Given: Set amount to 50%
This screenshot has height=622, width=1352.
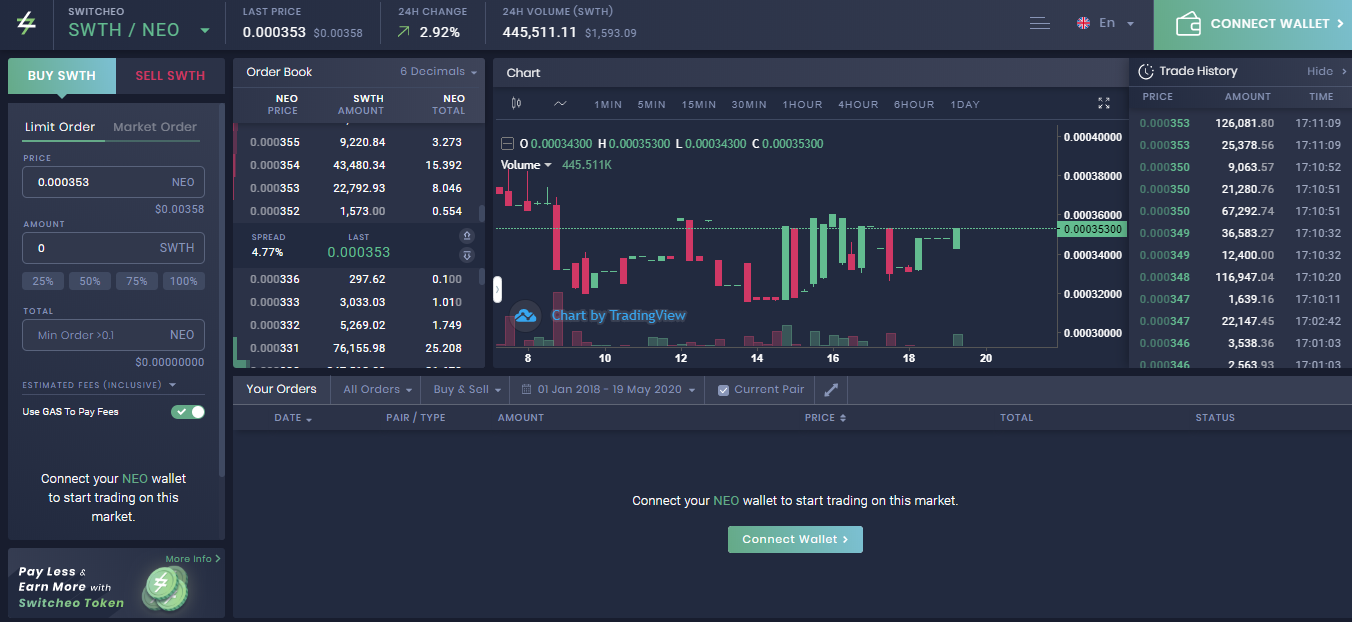Looking at the screenshot, I should coord(90,281).
